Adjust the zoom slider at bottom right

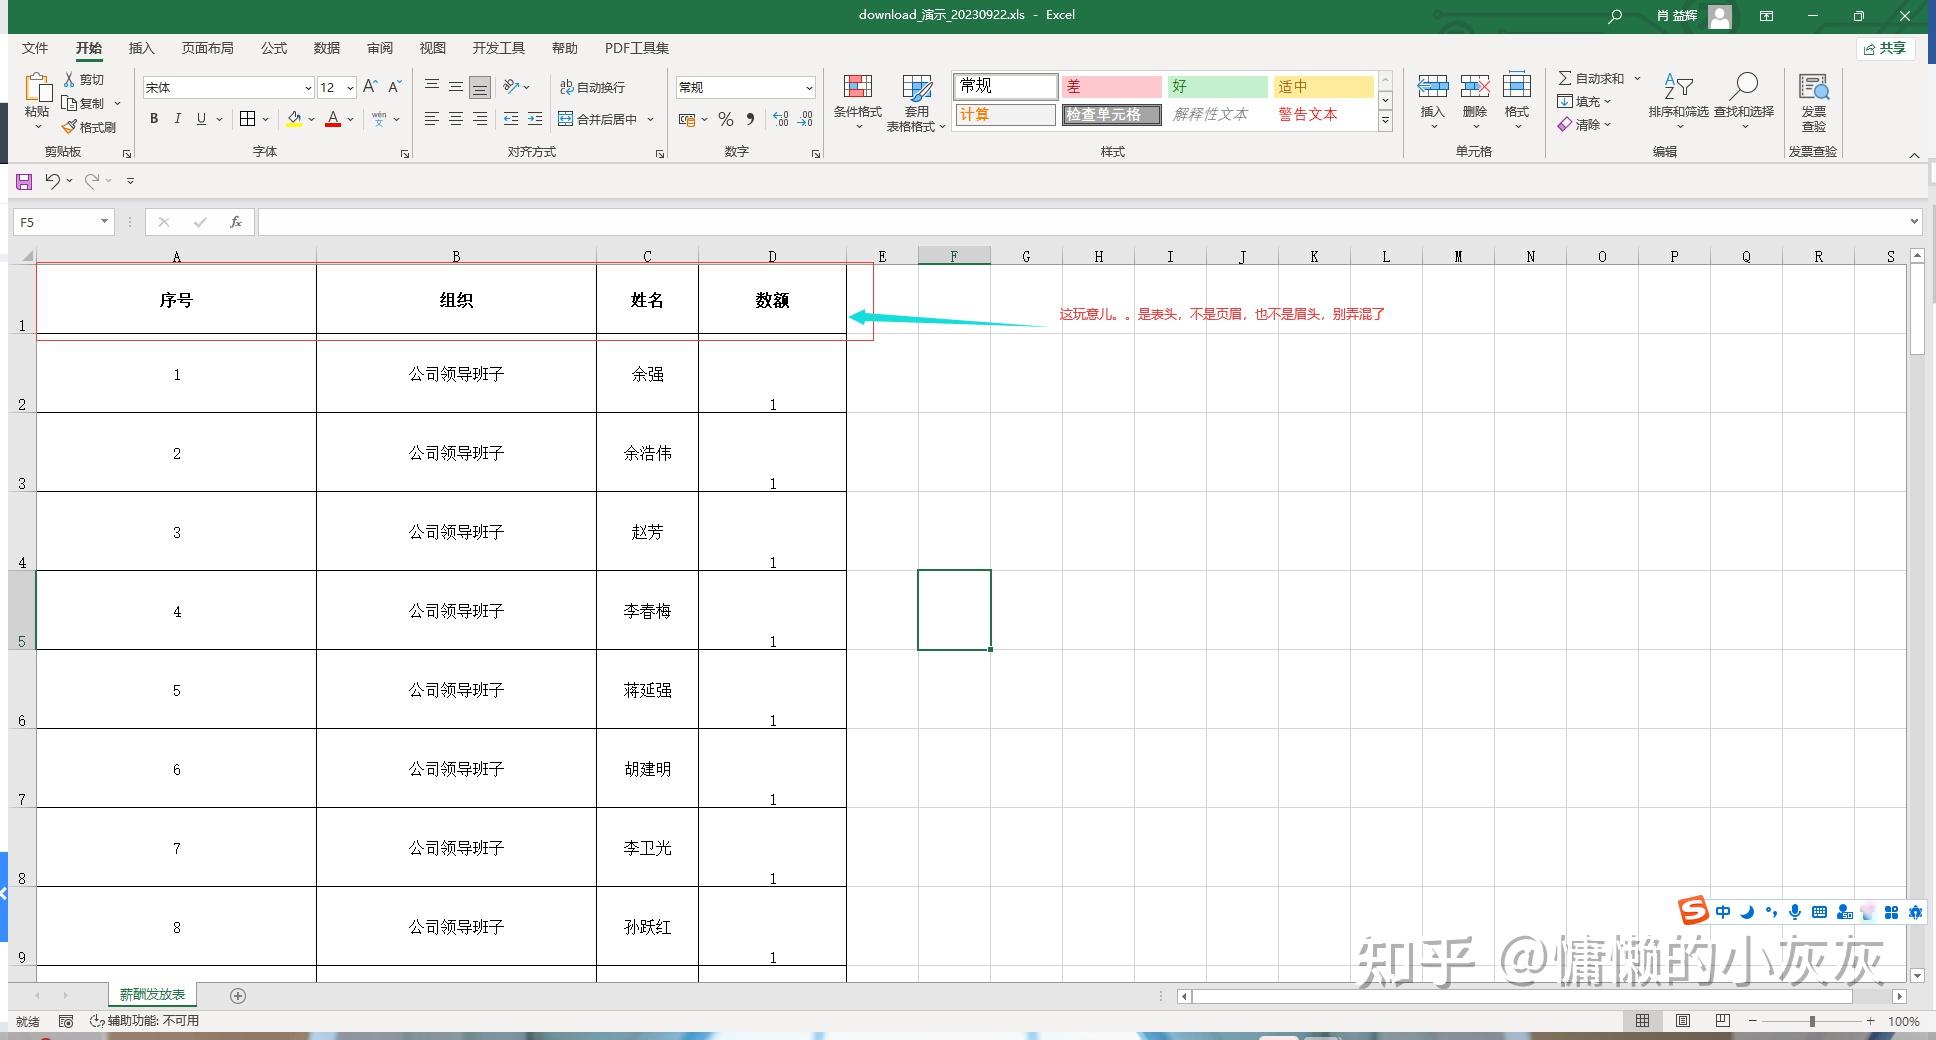click(1812, 1021)
